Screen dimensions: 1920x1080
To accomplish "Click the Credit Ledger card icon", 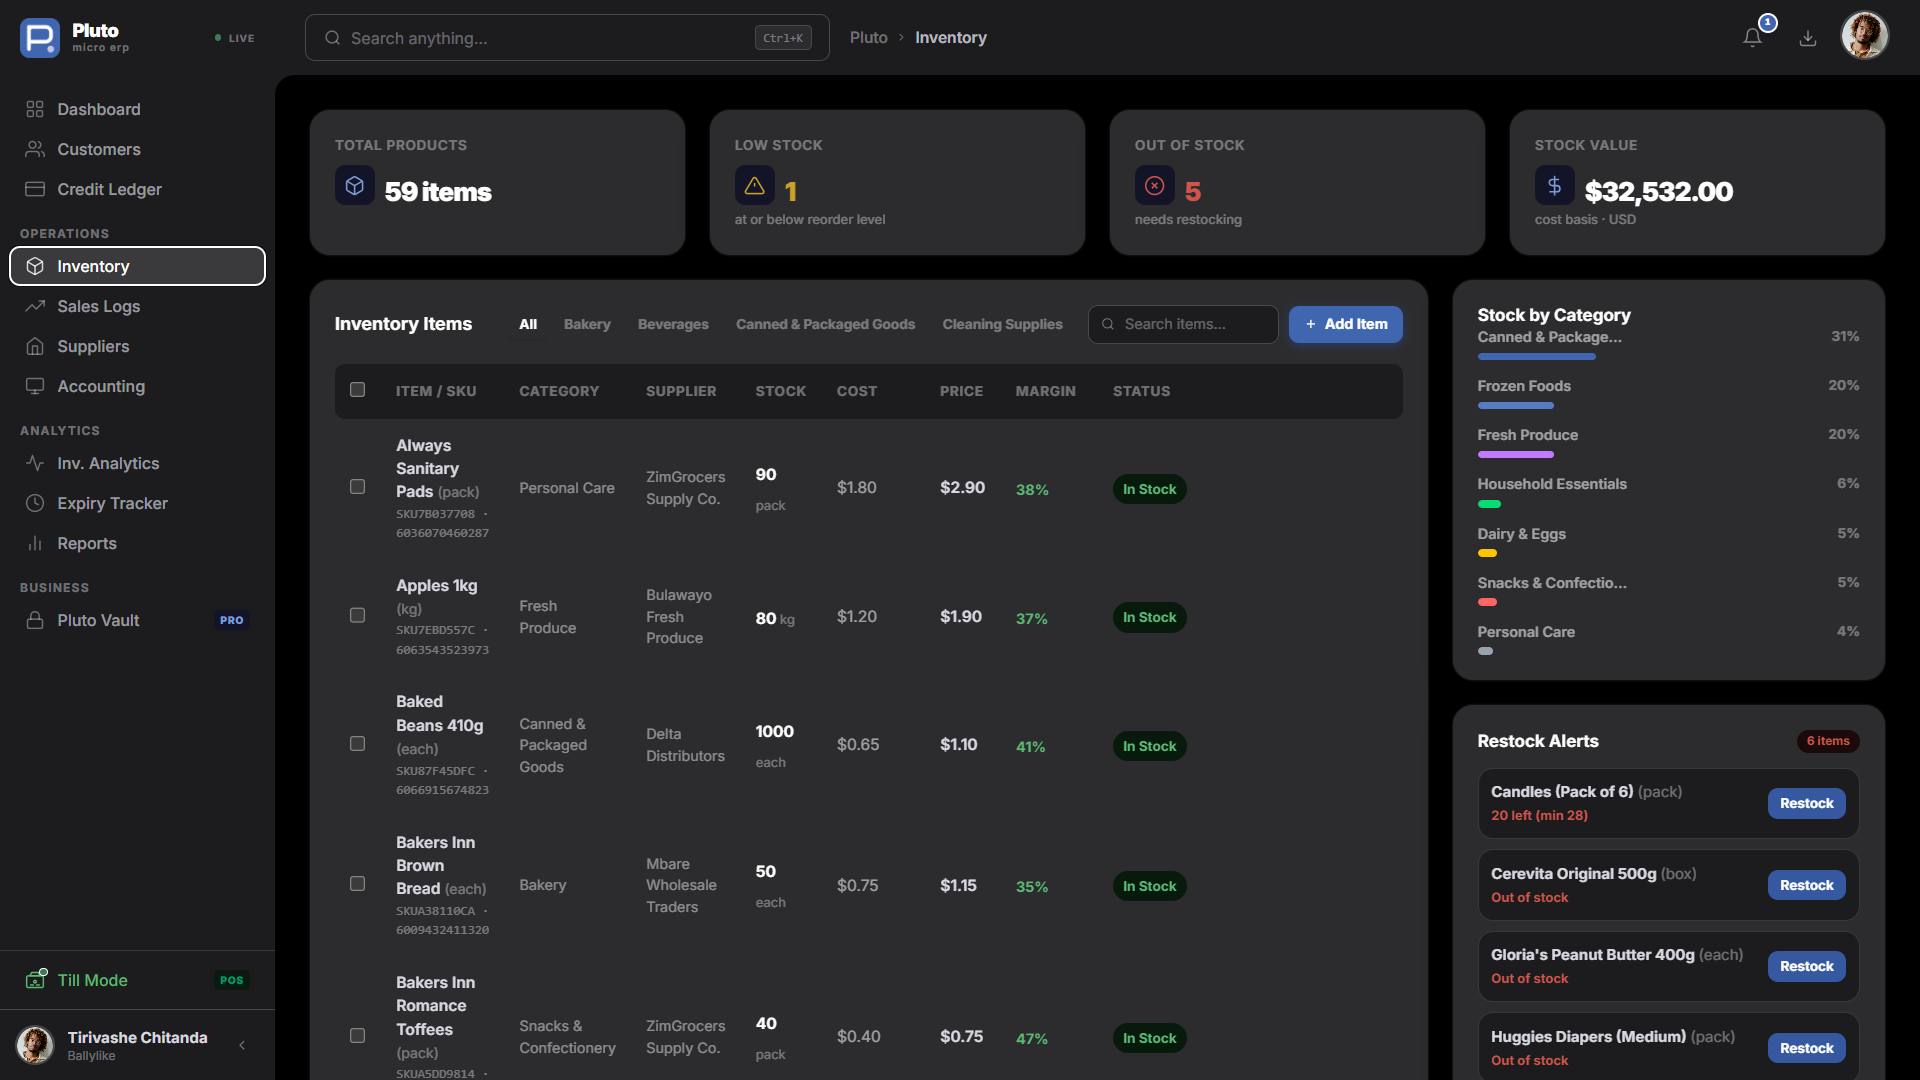I will point(35,189).
